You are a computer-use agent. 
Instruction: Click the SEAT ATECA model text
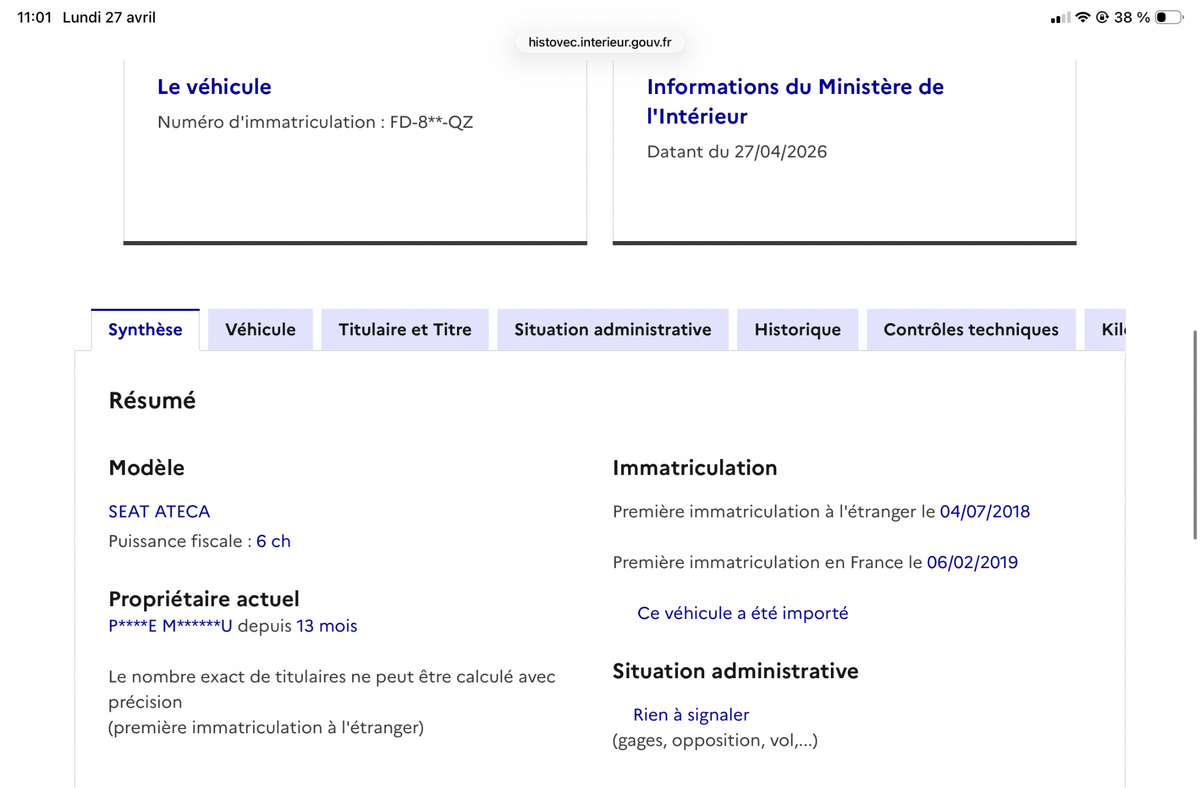[159, 511]
